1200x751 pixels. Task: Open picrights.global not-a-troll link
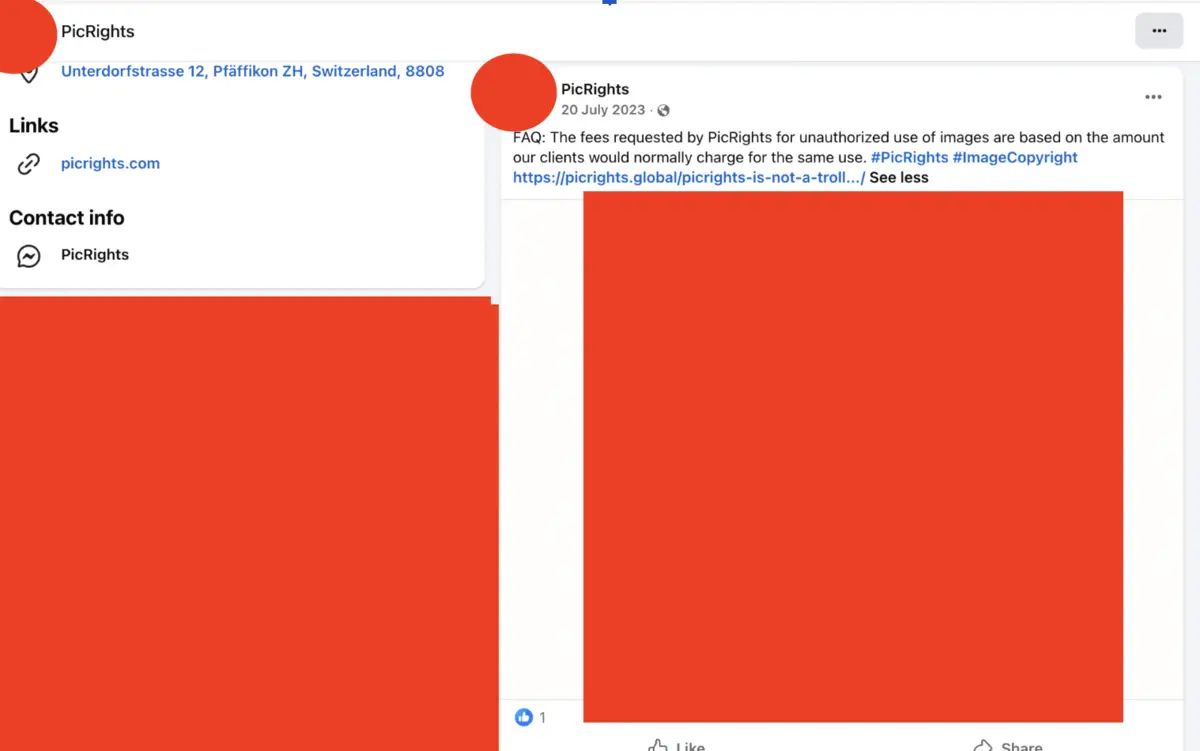click(689, 177)
